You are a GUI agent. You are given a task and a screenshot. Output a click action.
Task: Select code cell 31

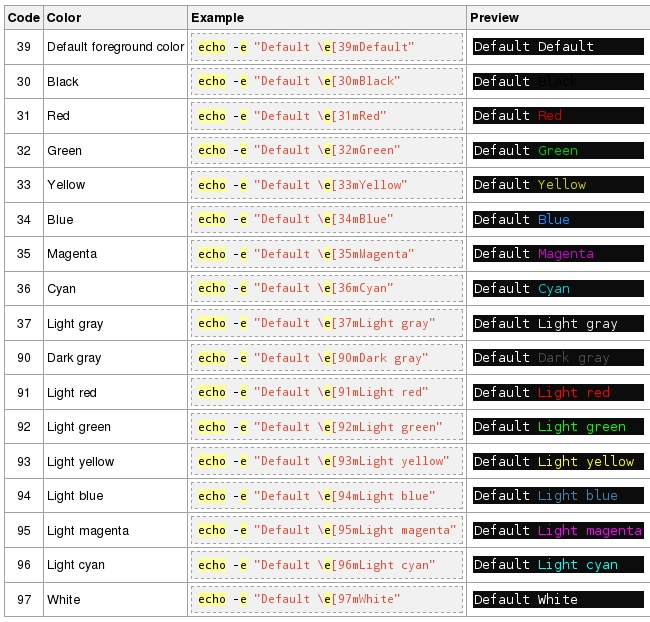pyautogui.click(x=24, y=116)
